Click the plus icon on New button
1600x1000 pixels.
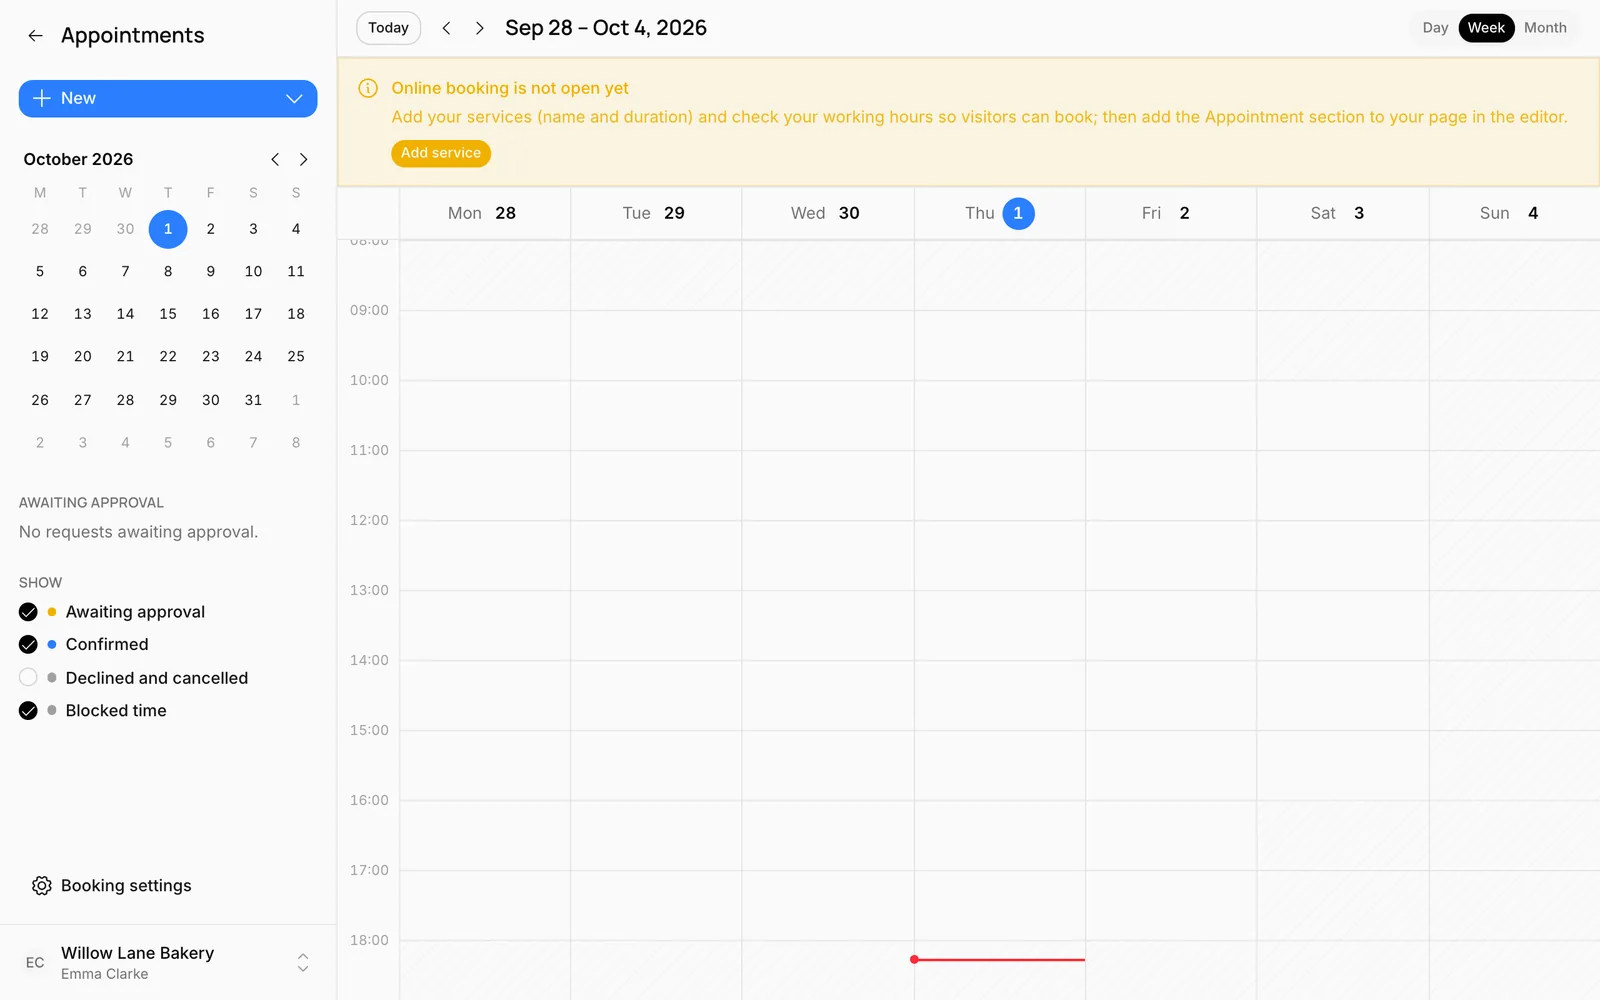click(42, 98)
